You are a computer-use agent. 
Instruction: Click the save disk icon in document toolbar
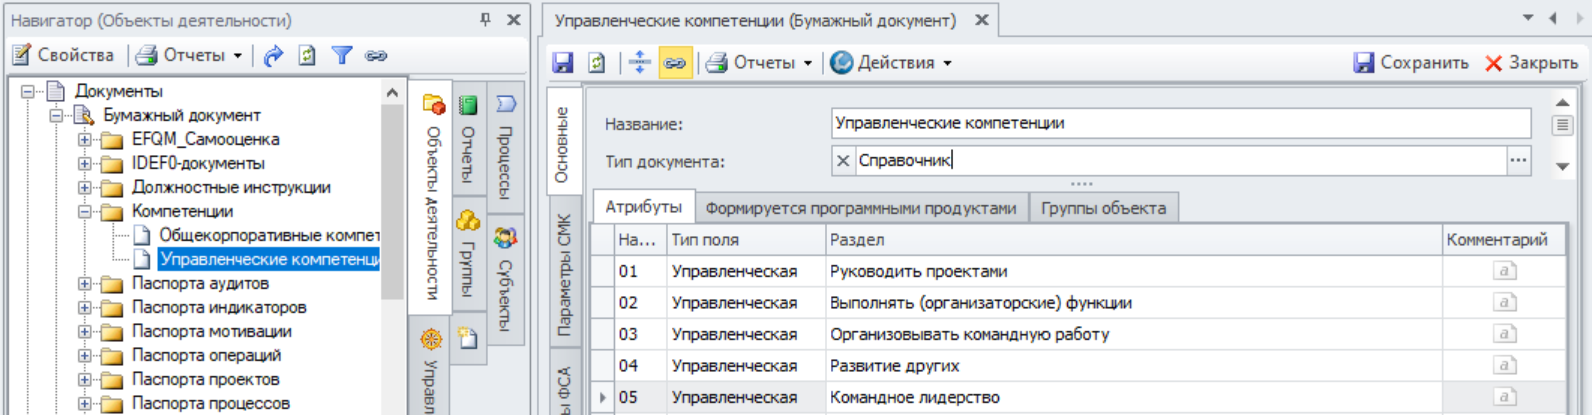point(563,63)
